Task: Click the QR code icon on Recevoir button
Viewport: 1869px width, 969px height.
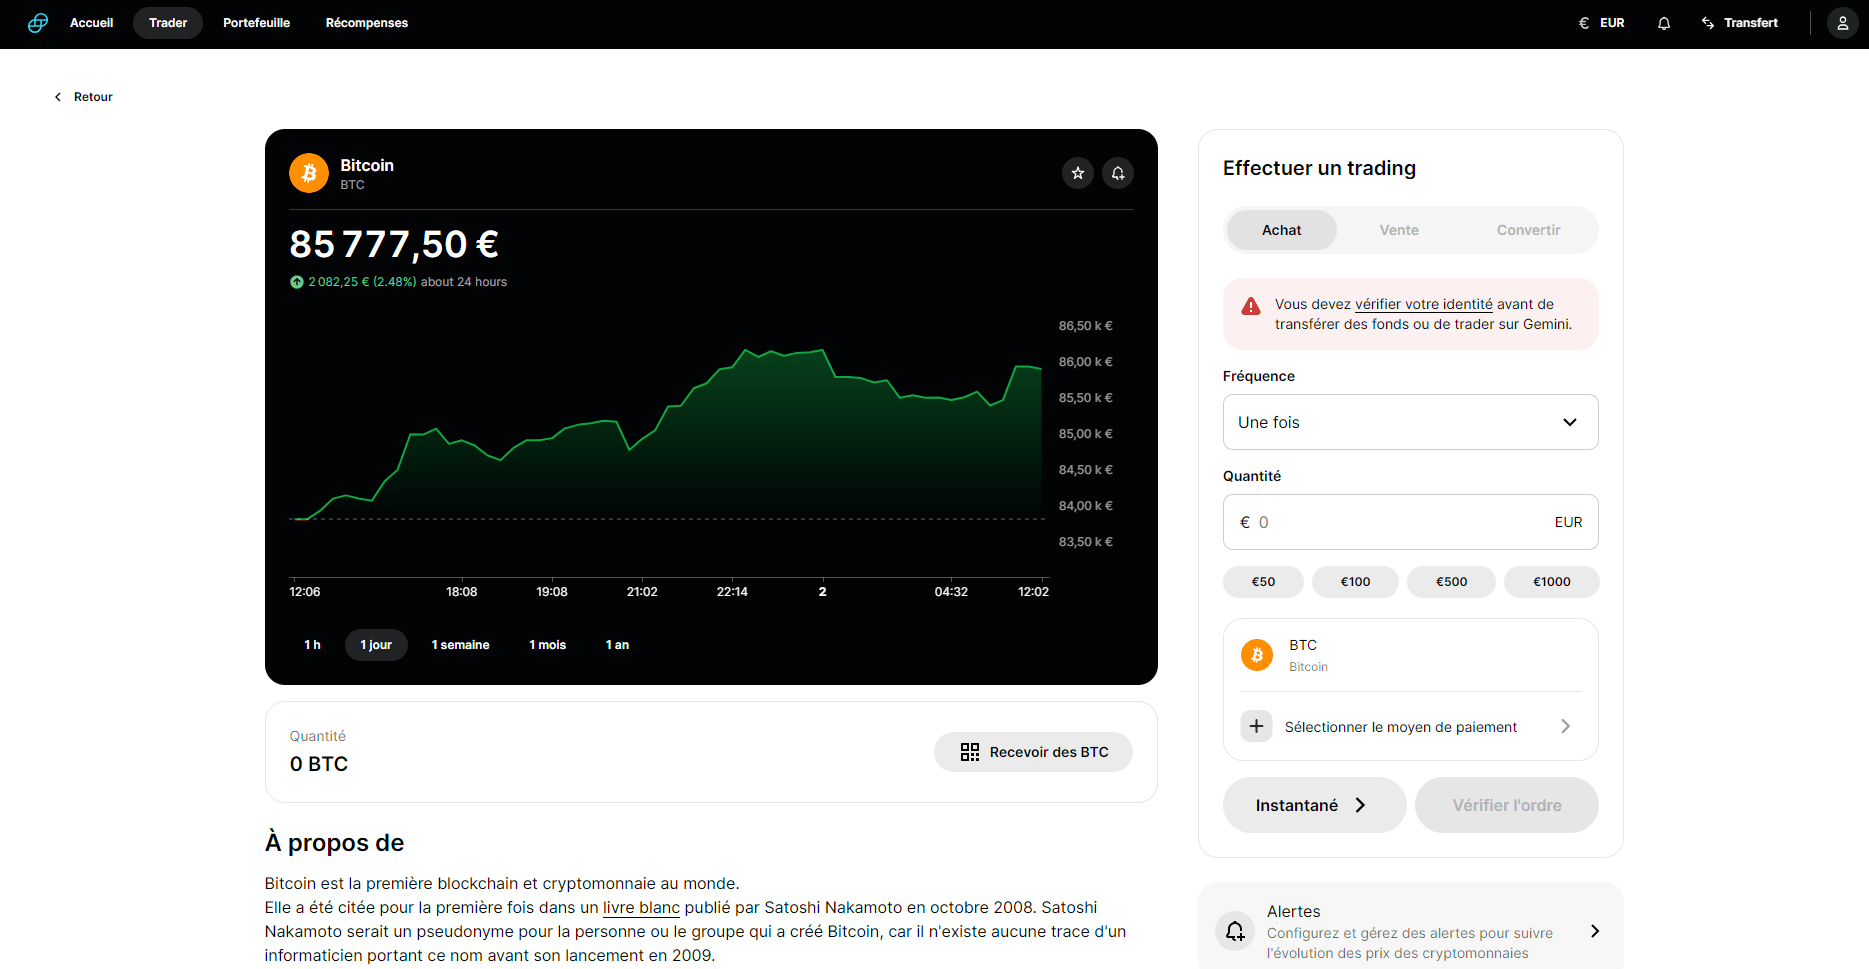Action: coord(970,752)
